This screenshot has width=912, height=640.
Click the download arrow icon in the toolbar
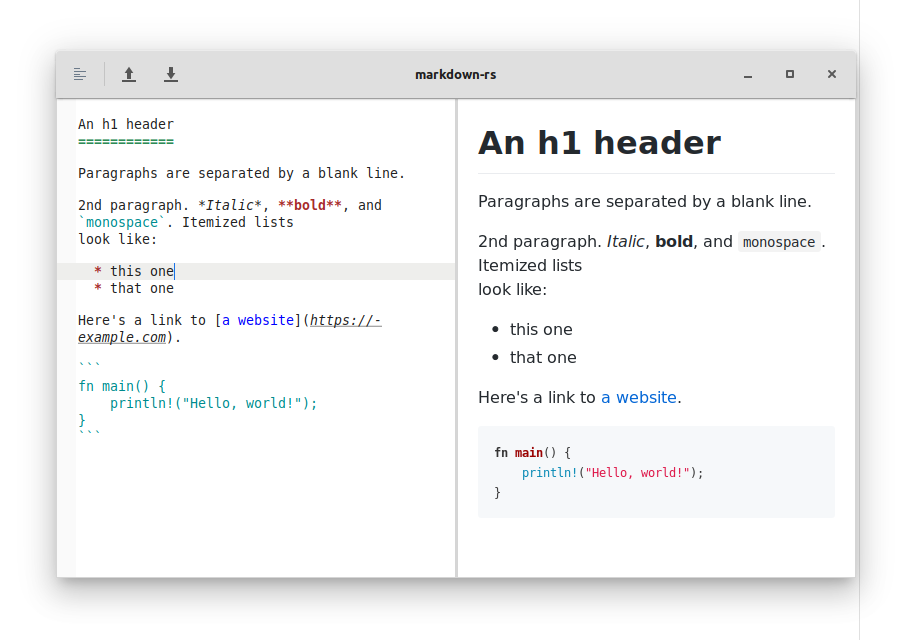click(170, 74)
